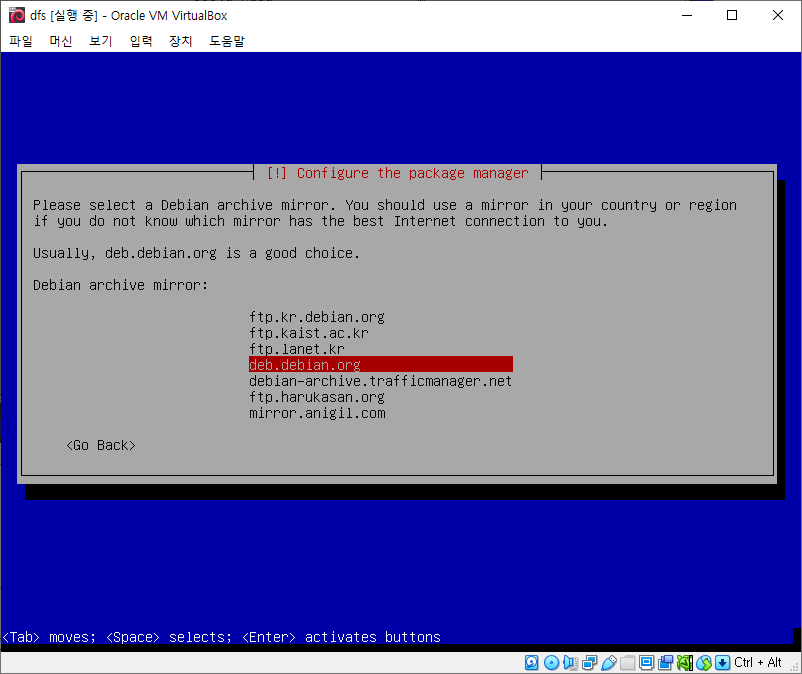Minimize the VirtualBox window
Screen dimensions: 802x674
coord(687,15)
